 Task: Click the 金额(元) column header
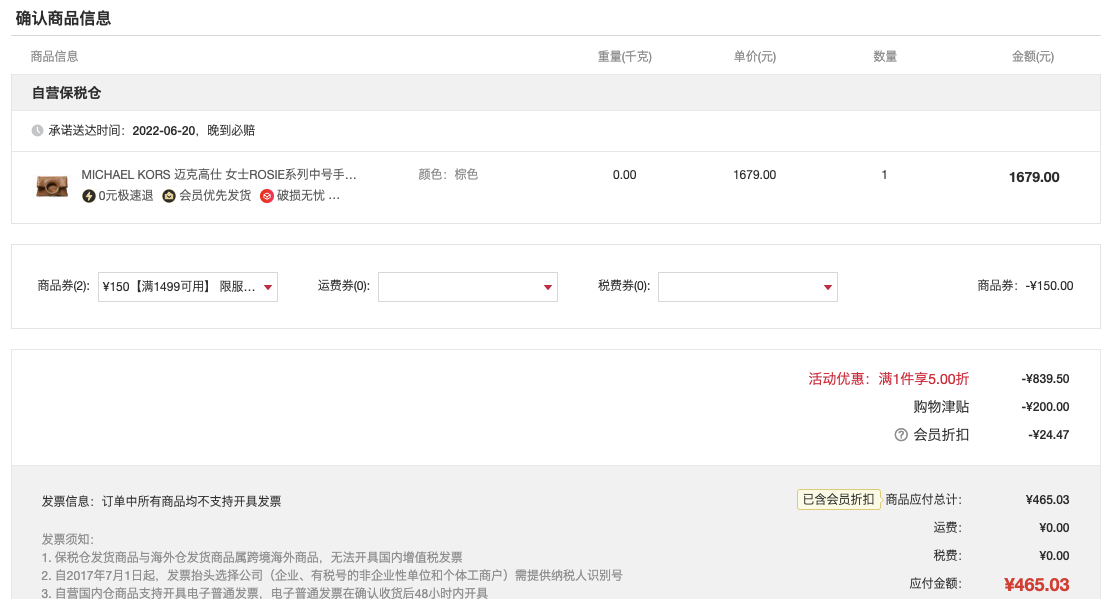point(1033,56)
